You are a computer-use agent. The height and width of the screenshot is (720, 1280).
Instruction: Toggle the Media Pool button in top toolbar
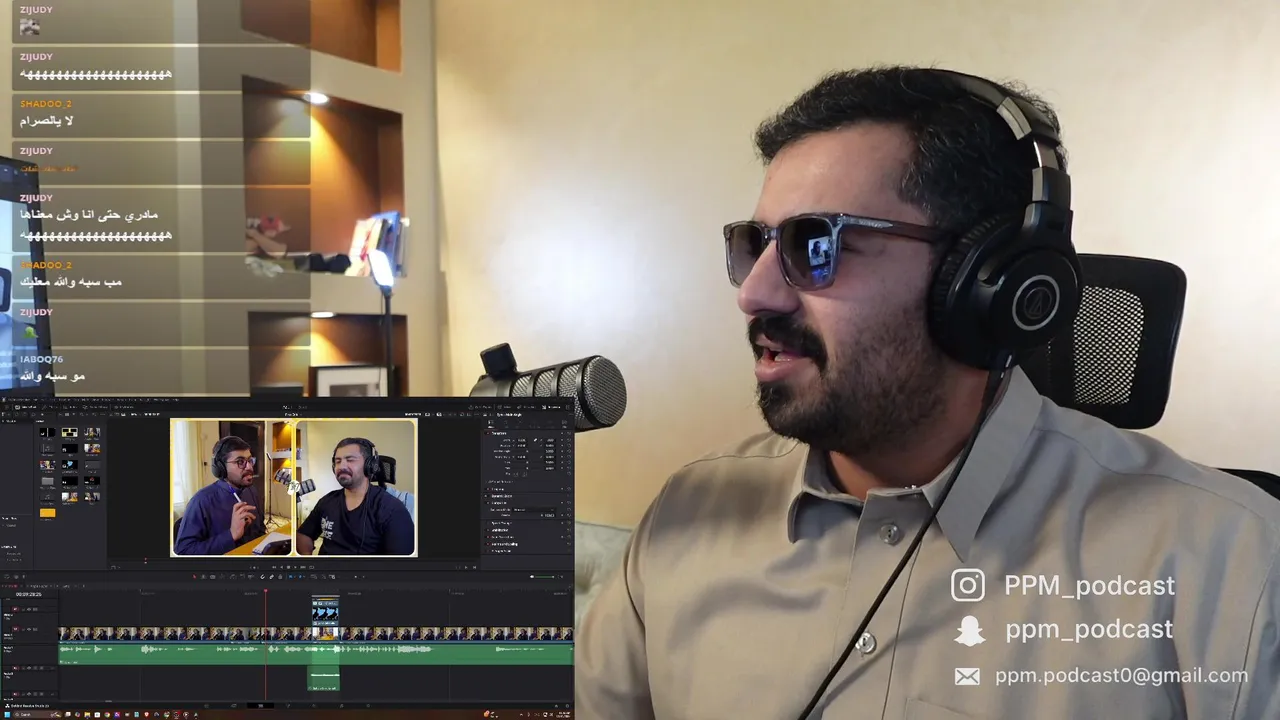(26, 407)
